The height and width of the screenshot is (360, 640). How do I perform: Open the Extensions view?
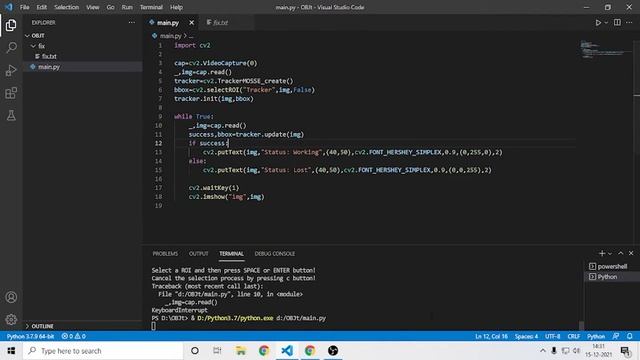(11, 93)
